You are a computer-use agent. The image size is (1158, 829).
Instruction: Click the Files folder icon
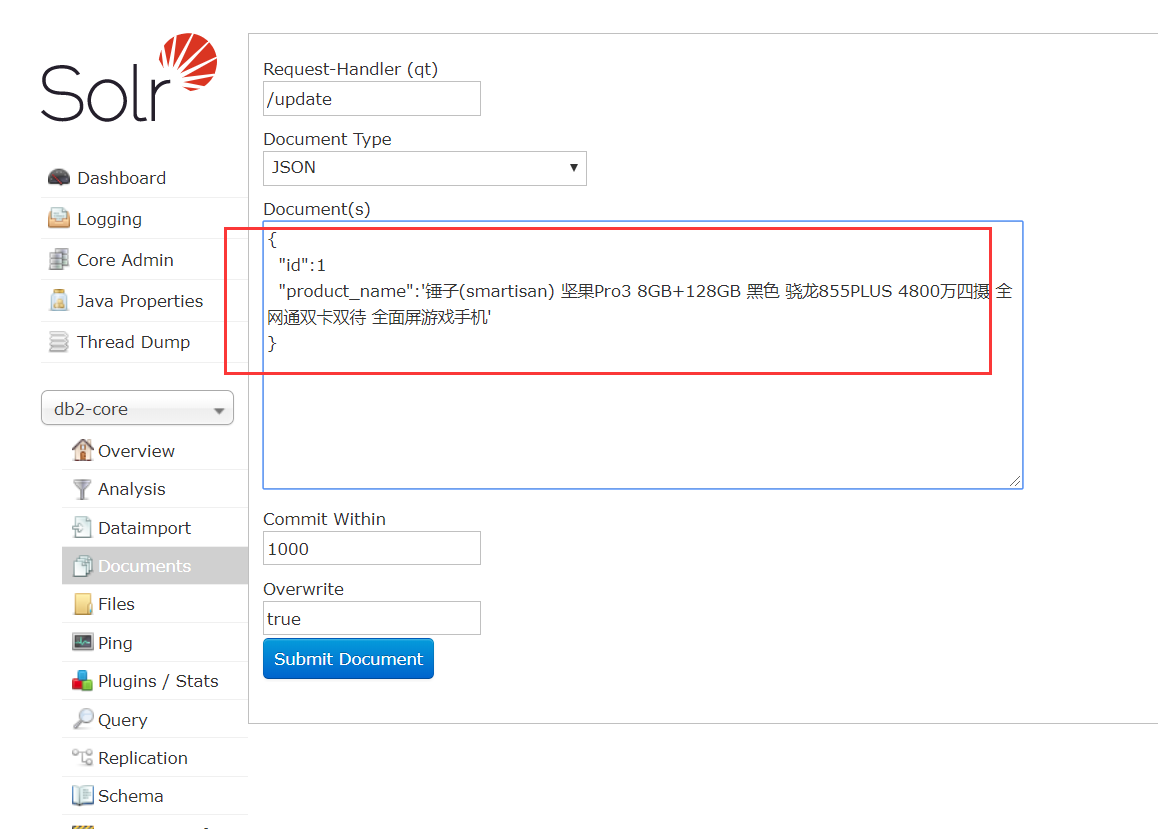click(83, 604)
